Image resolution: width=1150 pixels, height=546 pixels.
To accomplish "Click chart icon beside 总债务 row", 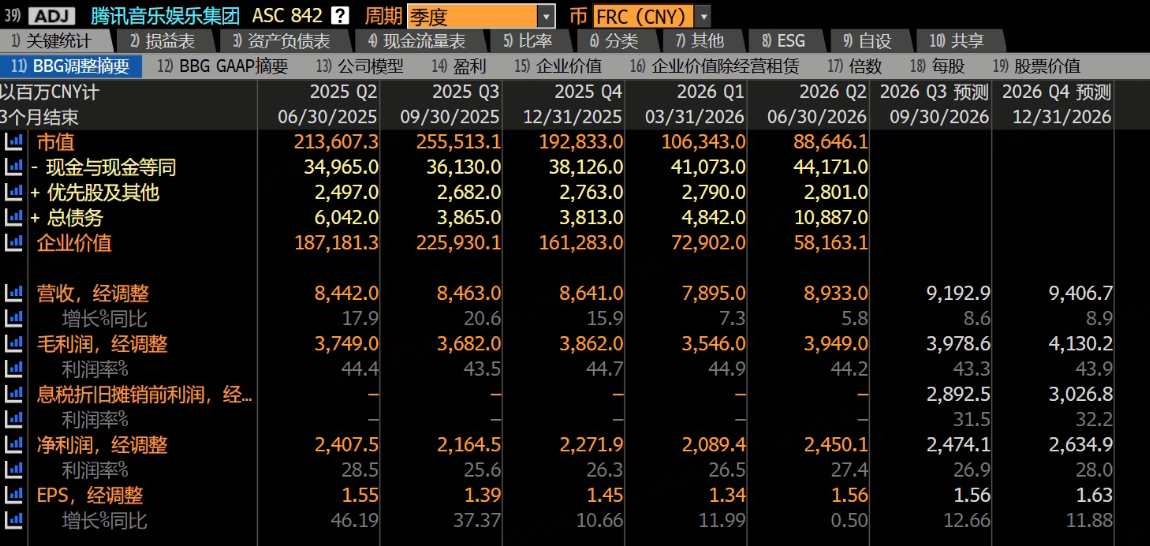I will (13, 218).
